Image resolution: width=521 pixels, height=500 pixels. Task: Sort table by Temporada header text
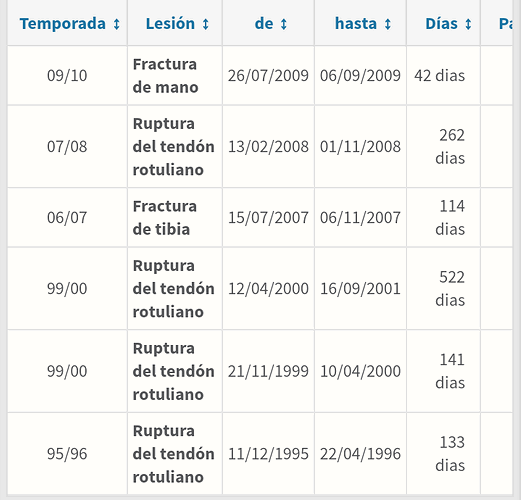point(63,24)
